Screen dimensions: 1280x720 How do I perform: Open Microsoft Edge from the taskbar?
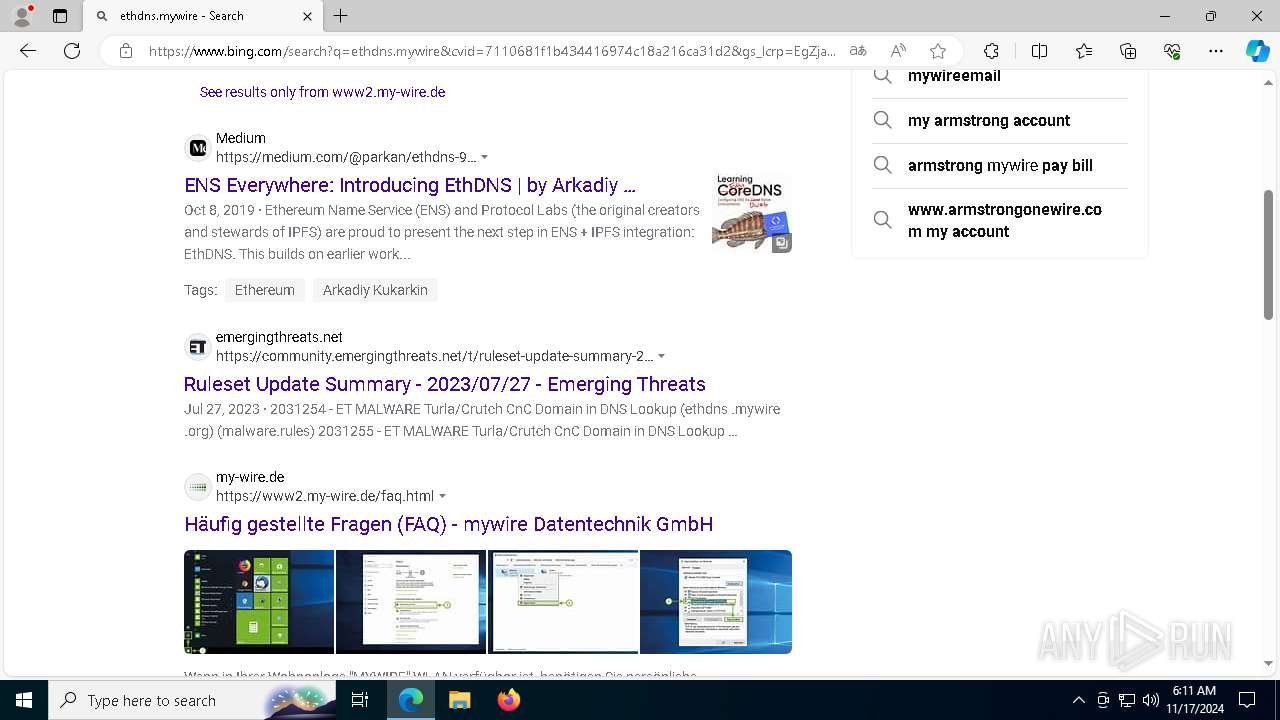coord(411,700)
